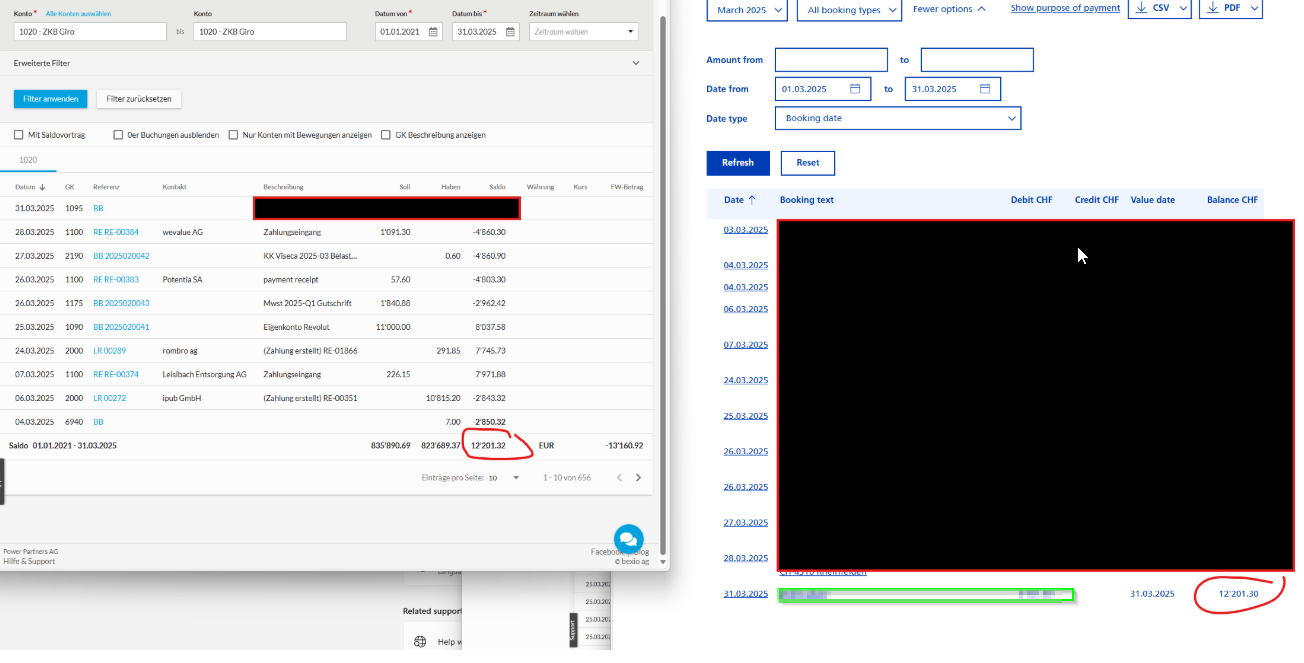Image resolution: width=1304 pixels, height=663 pixels.
Task: Go to previous page of ledger entries
Action: [x=619, y=478]
